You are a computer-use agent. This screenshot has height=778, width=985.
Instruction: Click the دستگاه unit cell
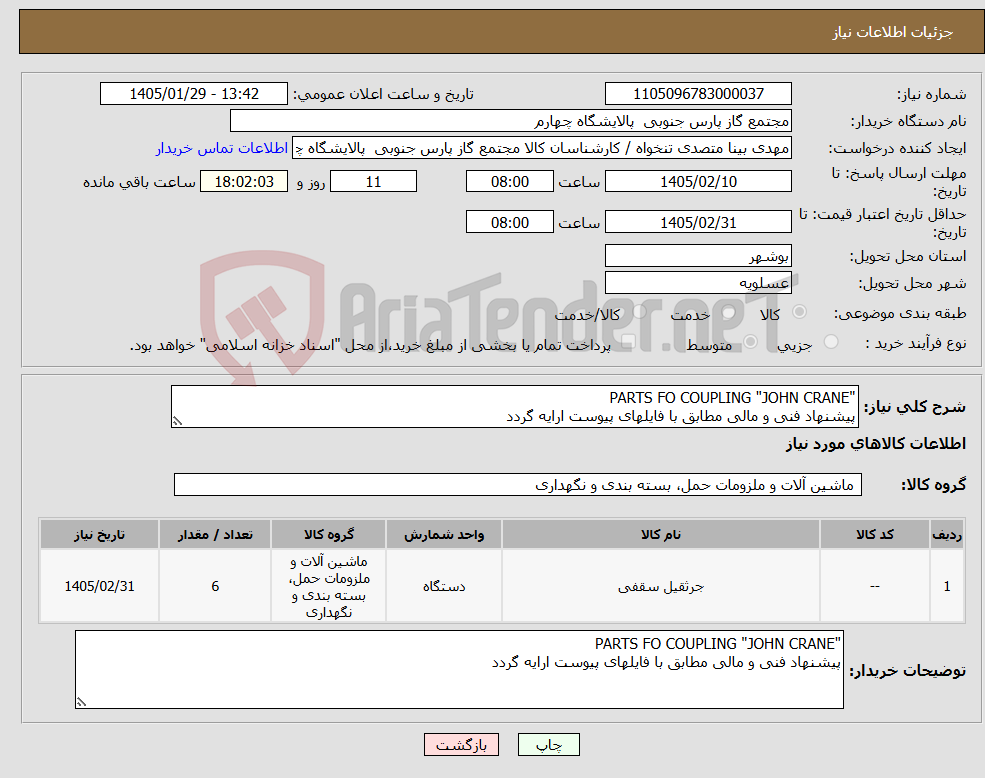444,586
